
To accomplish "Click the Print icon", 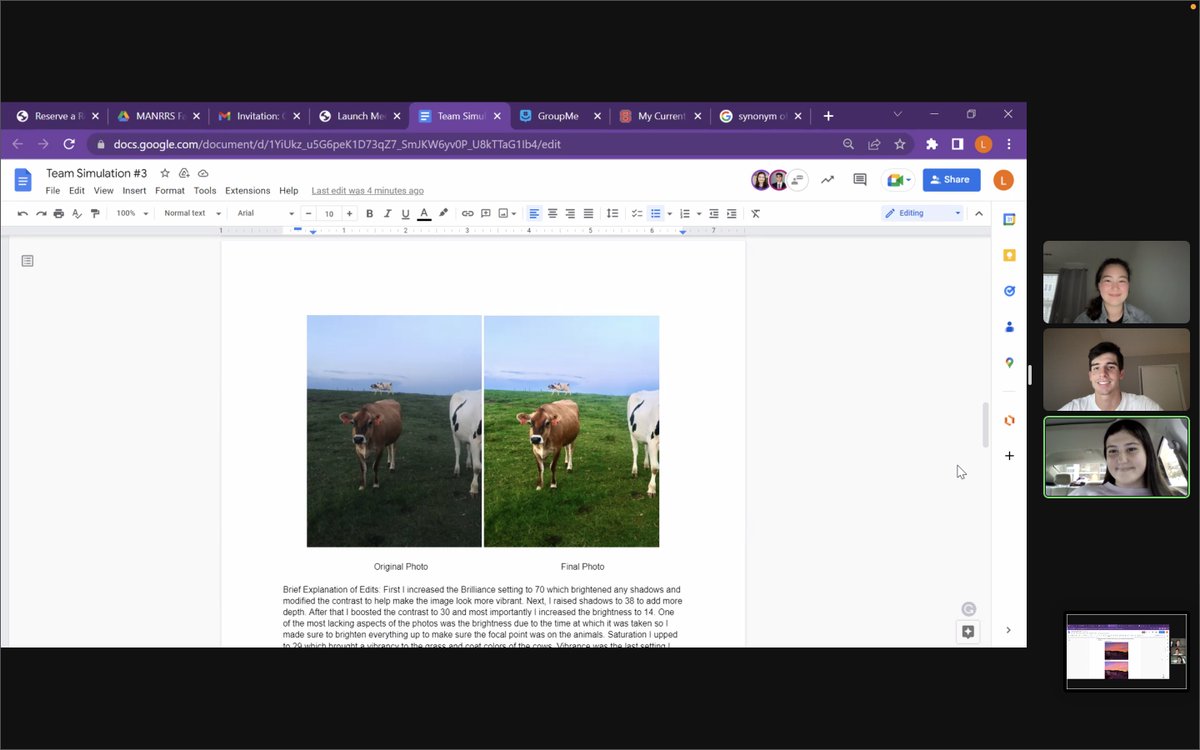I will tap(59, 213).
